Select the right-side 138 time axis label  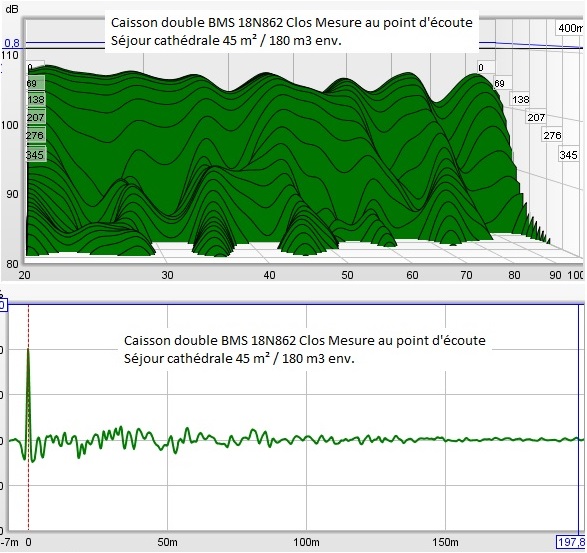(x=521, y=100)
